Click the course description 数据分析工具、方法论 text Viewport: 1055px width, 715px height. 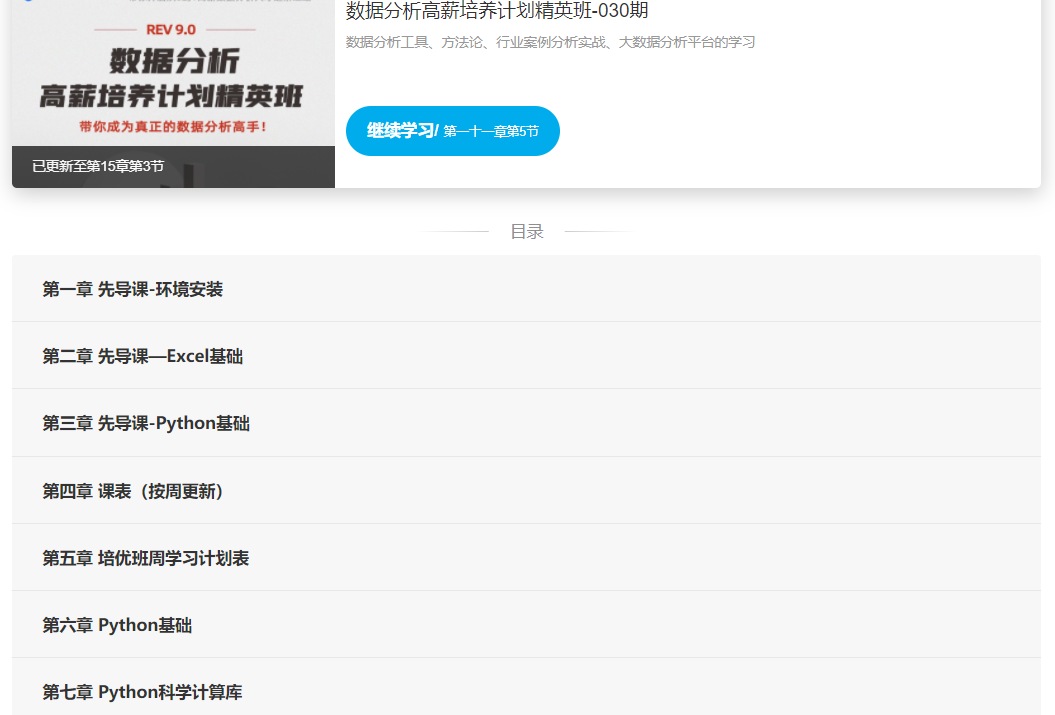pyautogui.click(x=550, y=42)
